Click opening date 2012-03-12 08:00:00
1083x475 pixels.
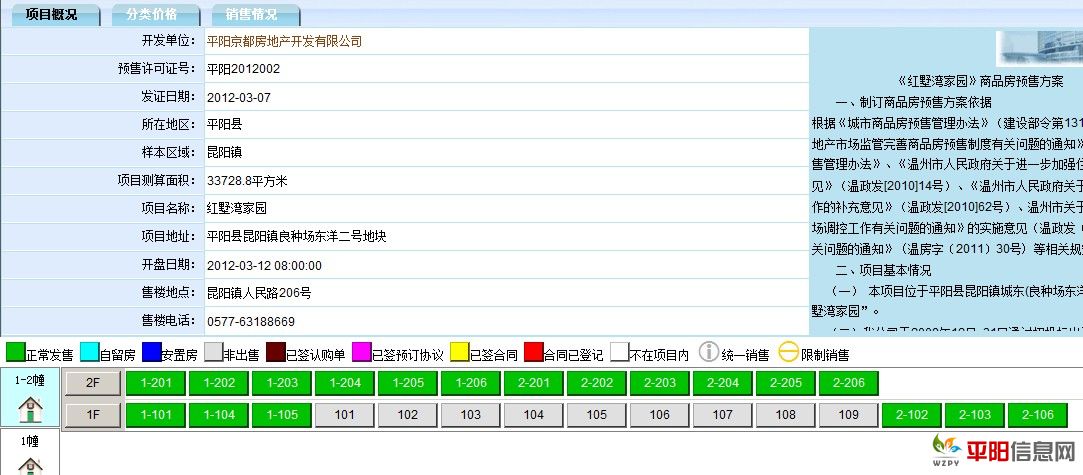265,266
